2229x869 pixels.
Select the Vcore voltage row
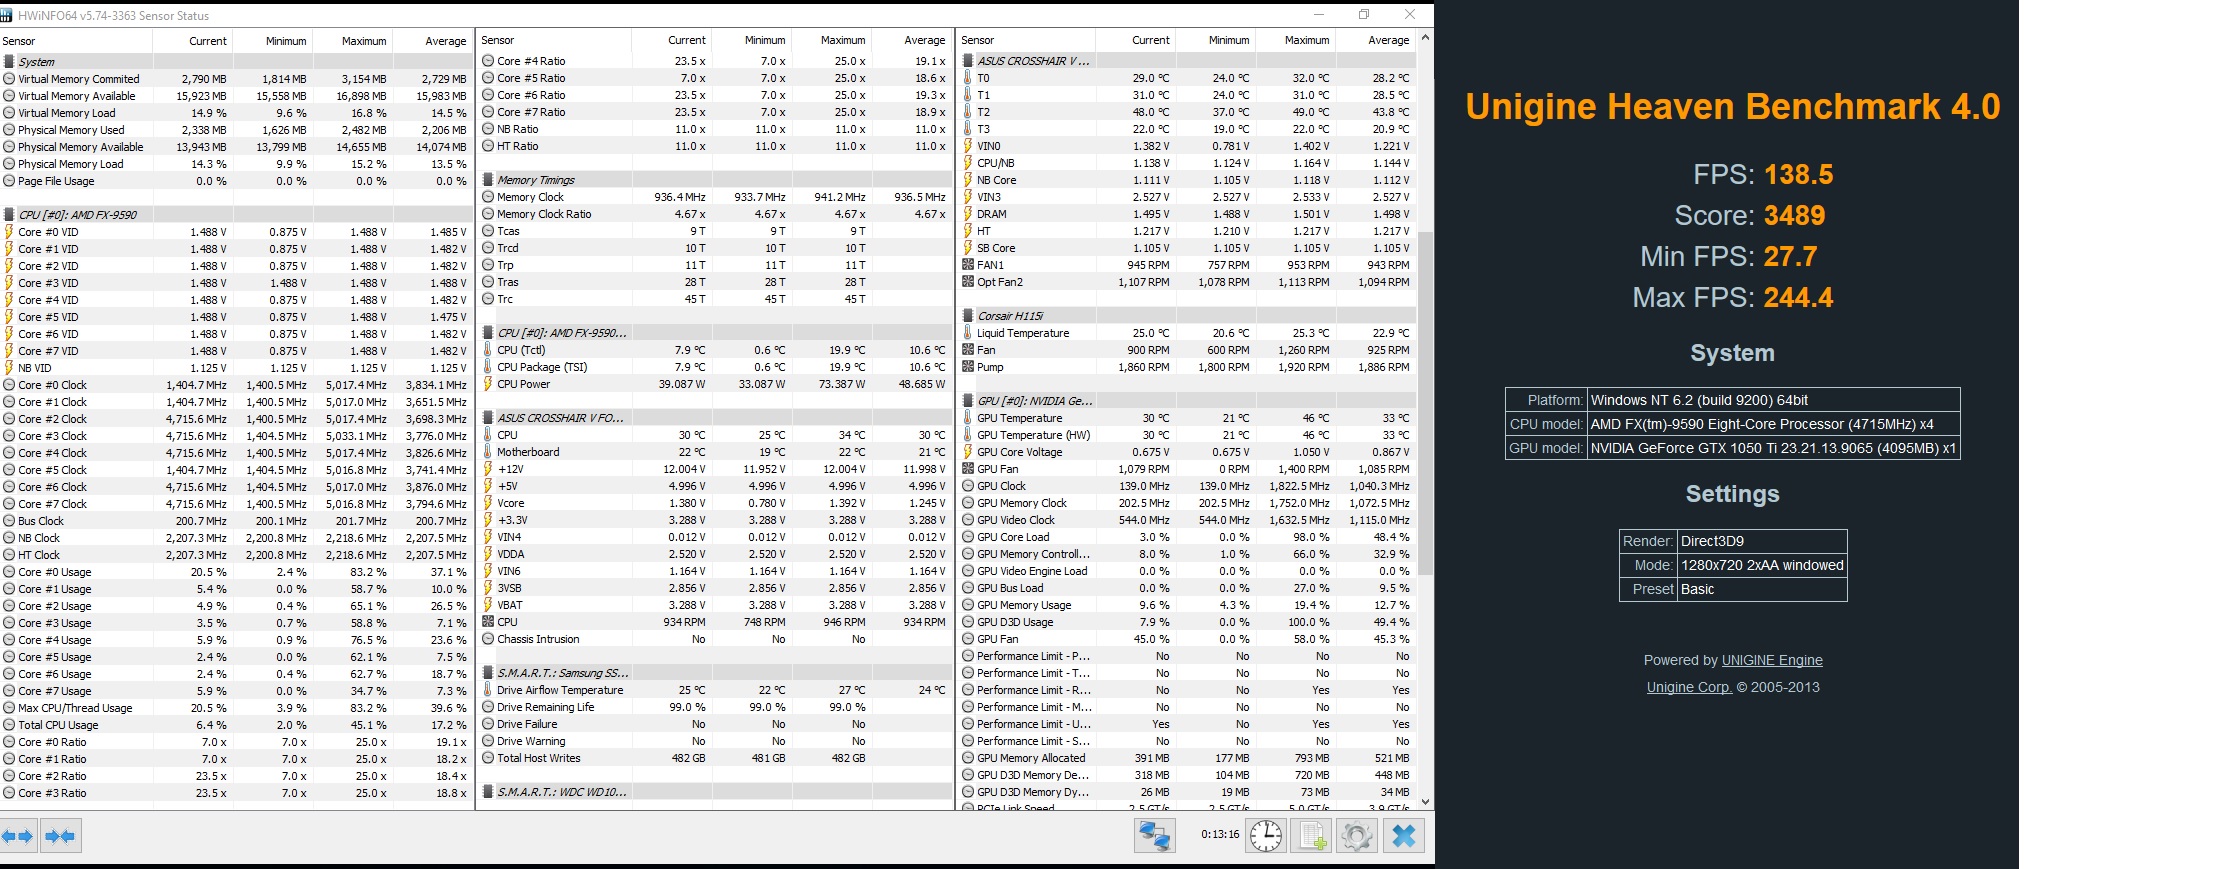tap(714, 503)
